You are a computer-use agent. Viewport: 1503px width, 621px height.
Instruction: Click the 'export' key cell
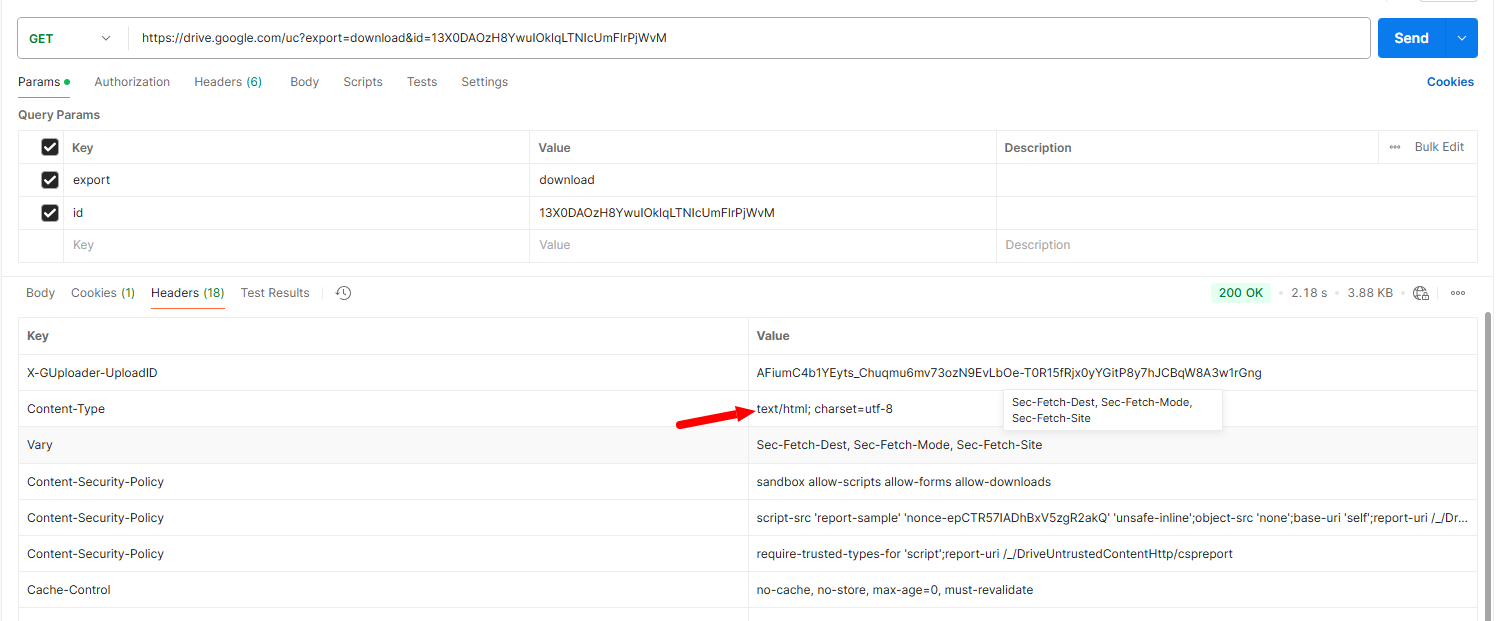point(296,180)
